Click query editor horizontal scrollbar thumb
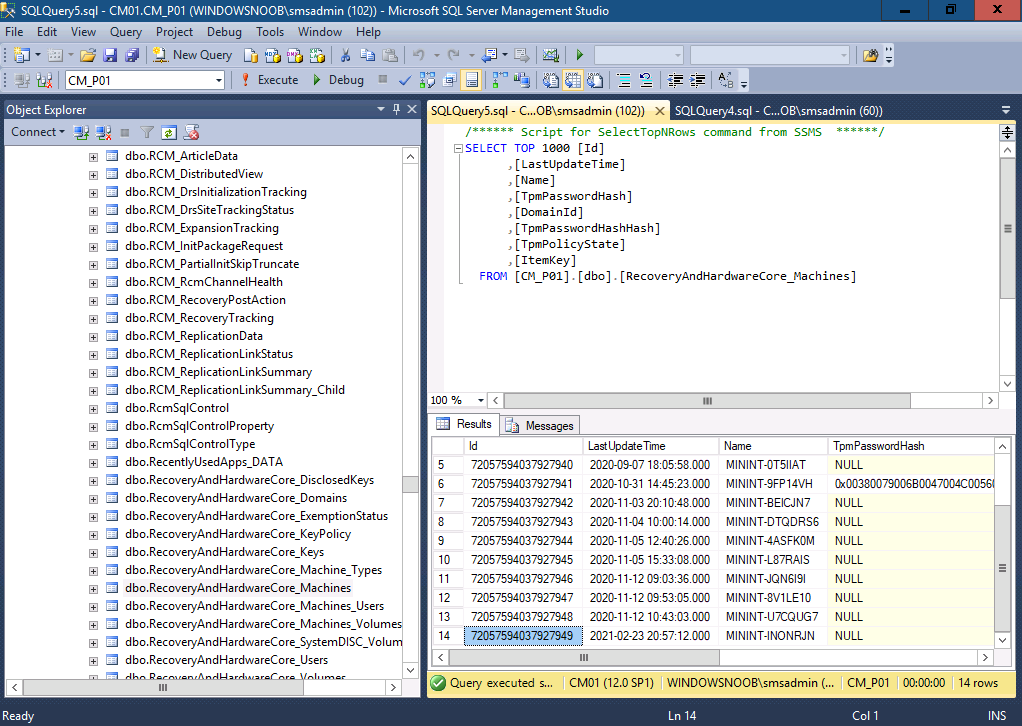The image size is (1022, 726). (707, 400)
